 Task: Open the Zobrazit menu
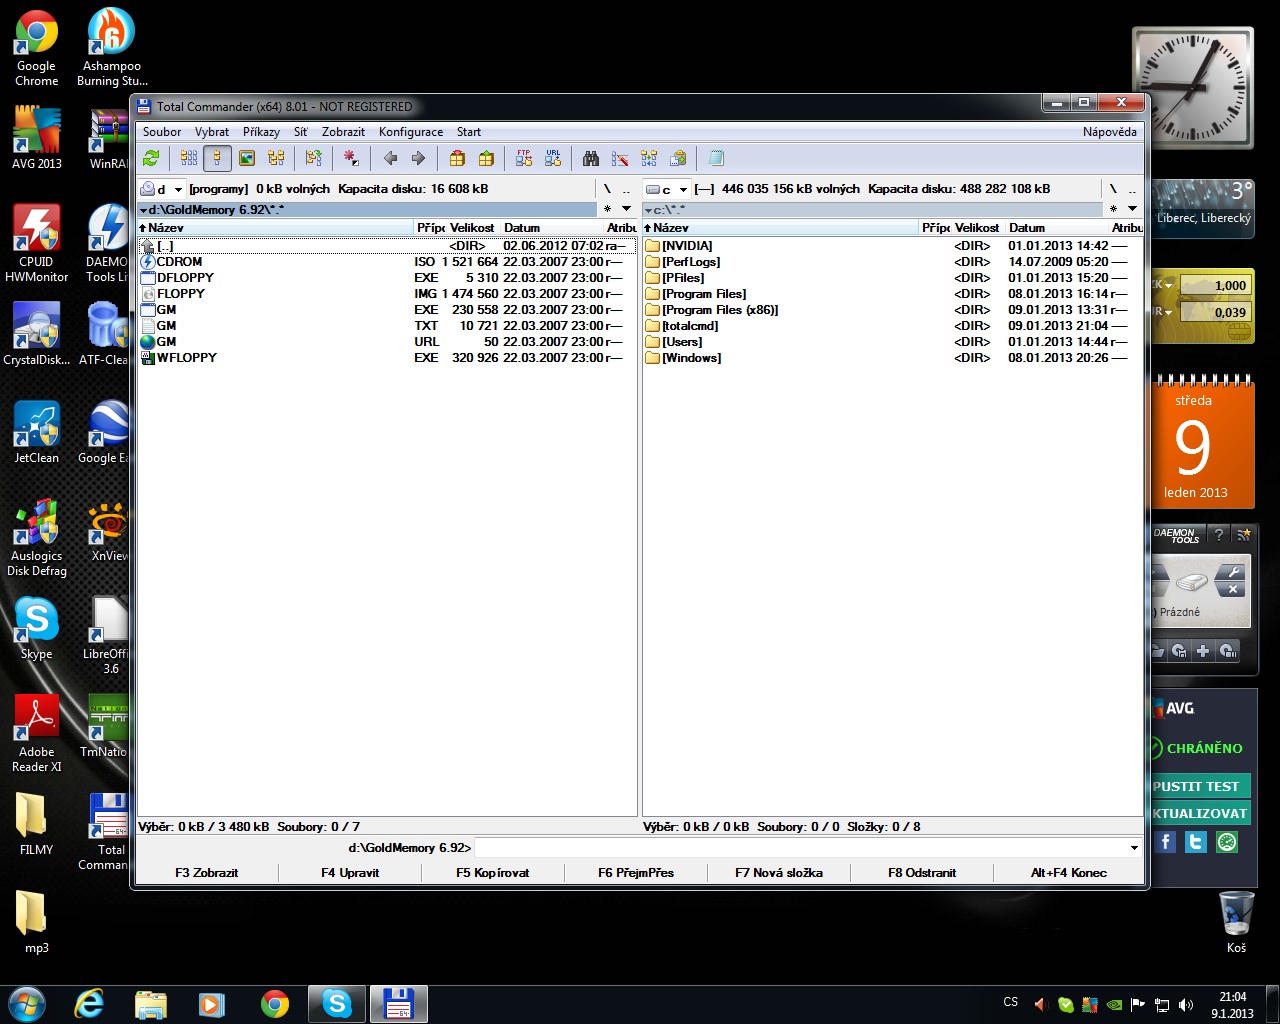343,132
